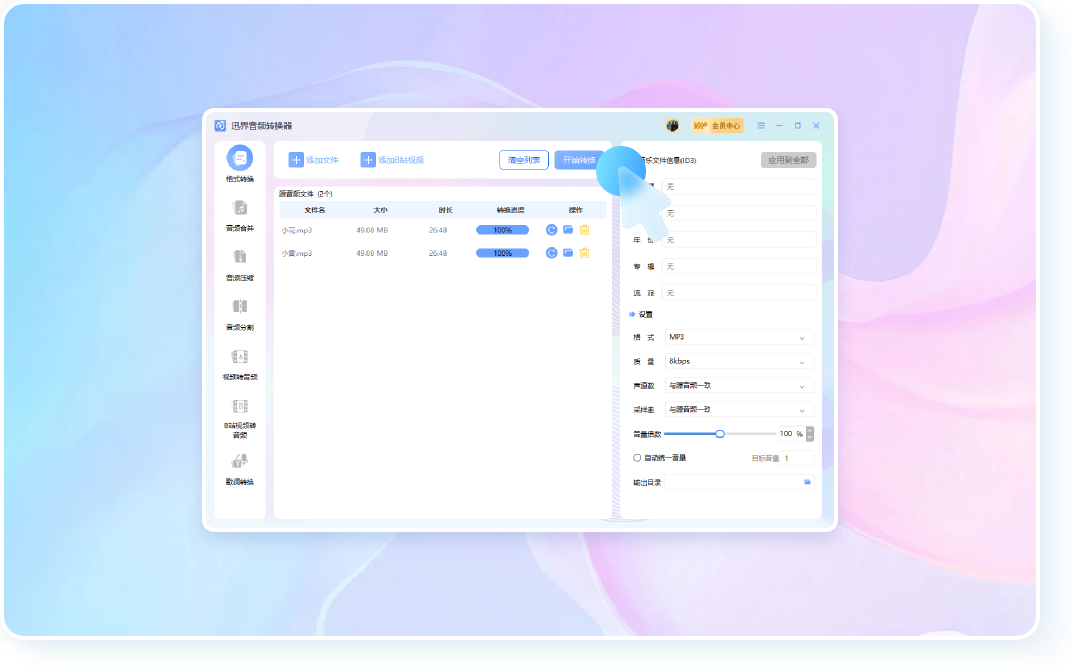
Task: Open the 音频分割 sidebar tool
Action: [239, 314]
